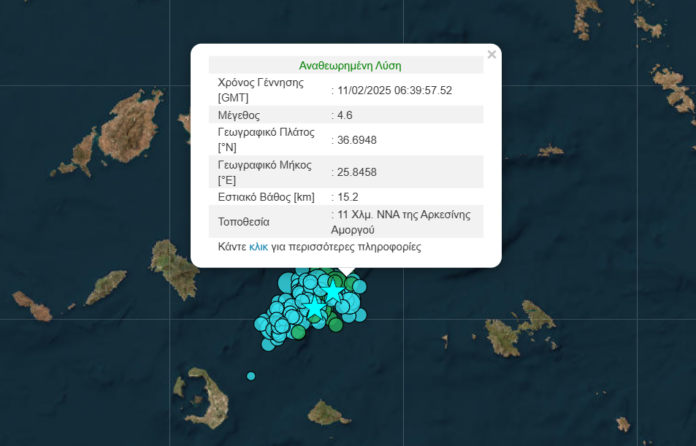This screenshot has height=446, width=696.
Task: Click the 'Αναθεωρημένη Λύση' popup header
Action: [350, 66]
